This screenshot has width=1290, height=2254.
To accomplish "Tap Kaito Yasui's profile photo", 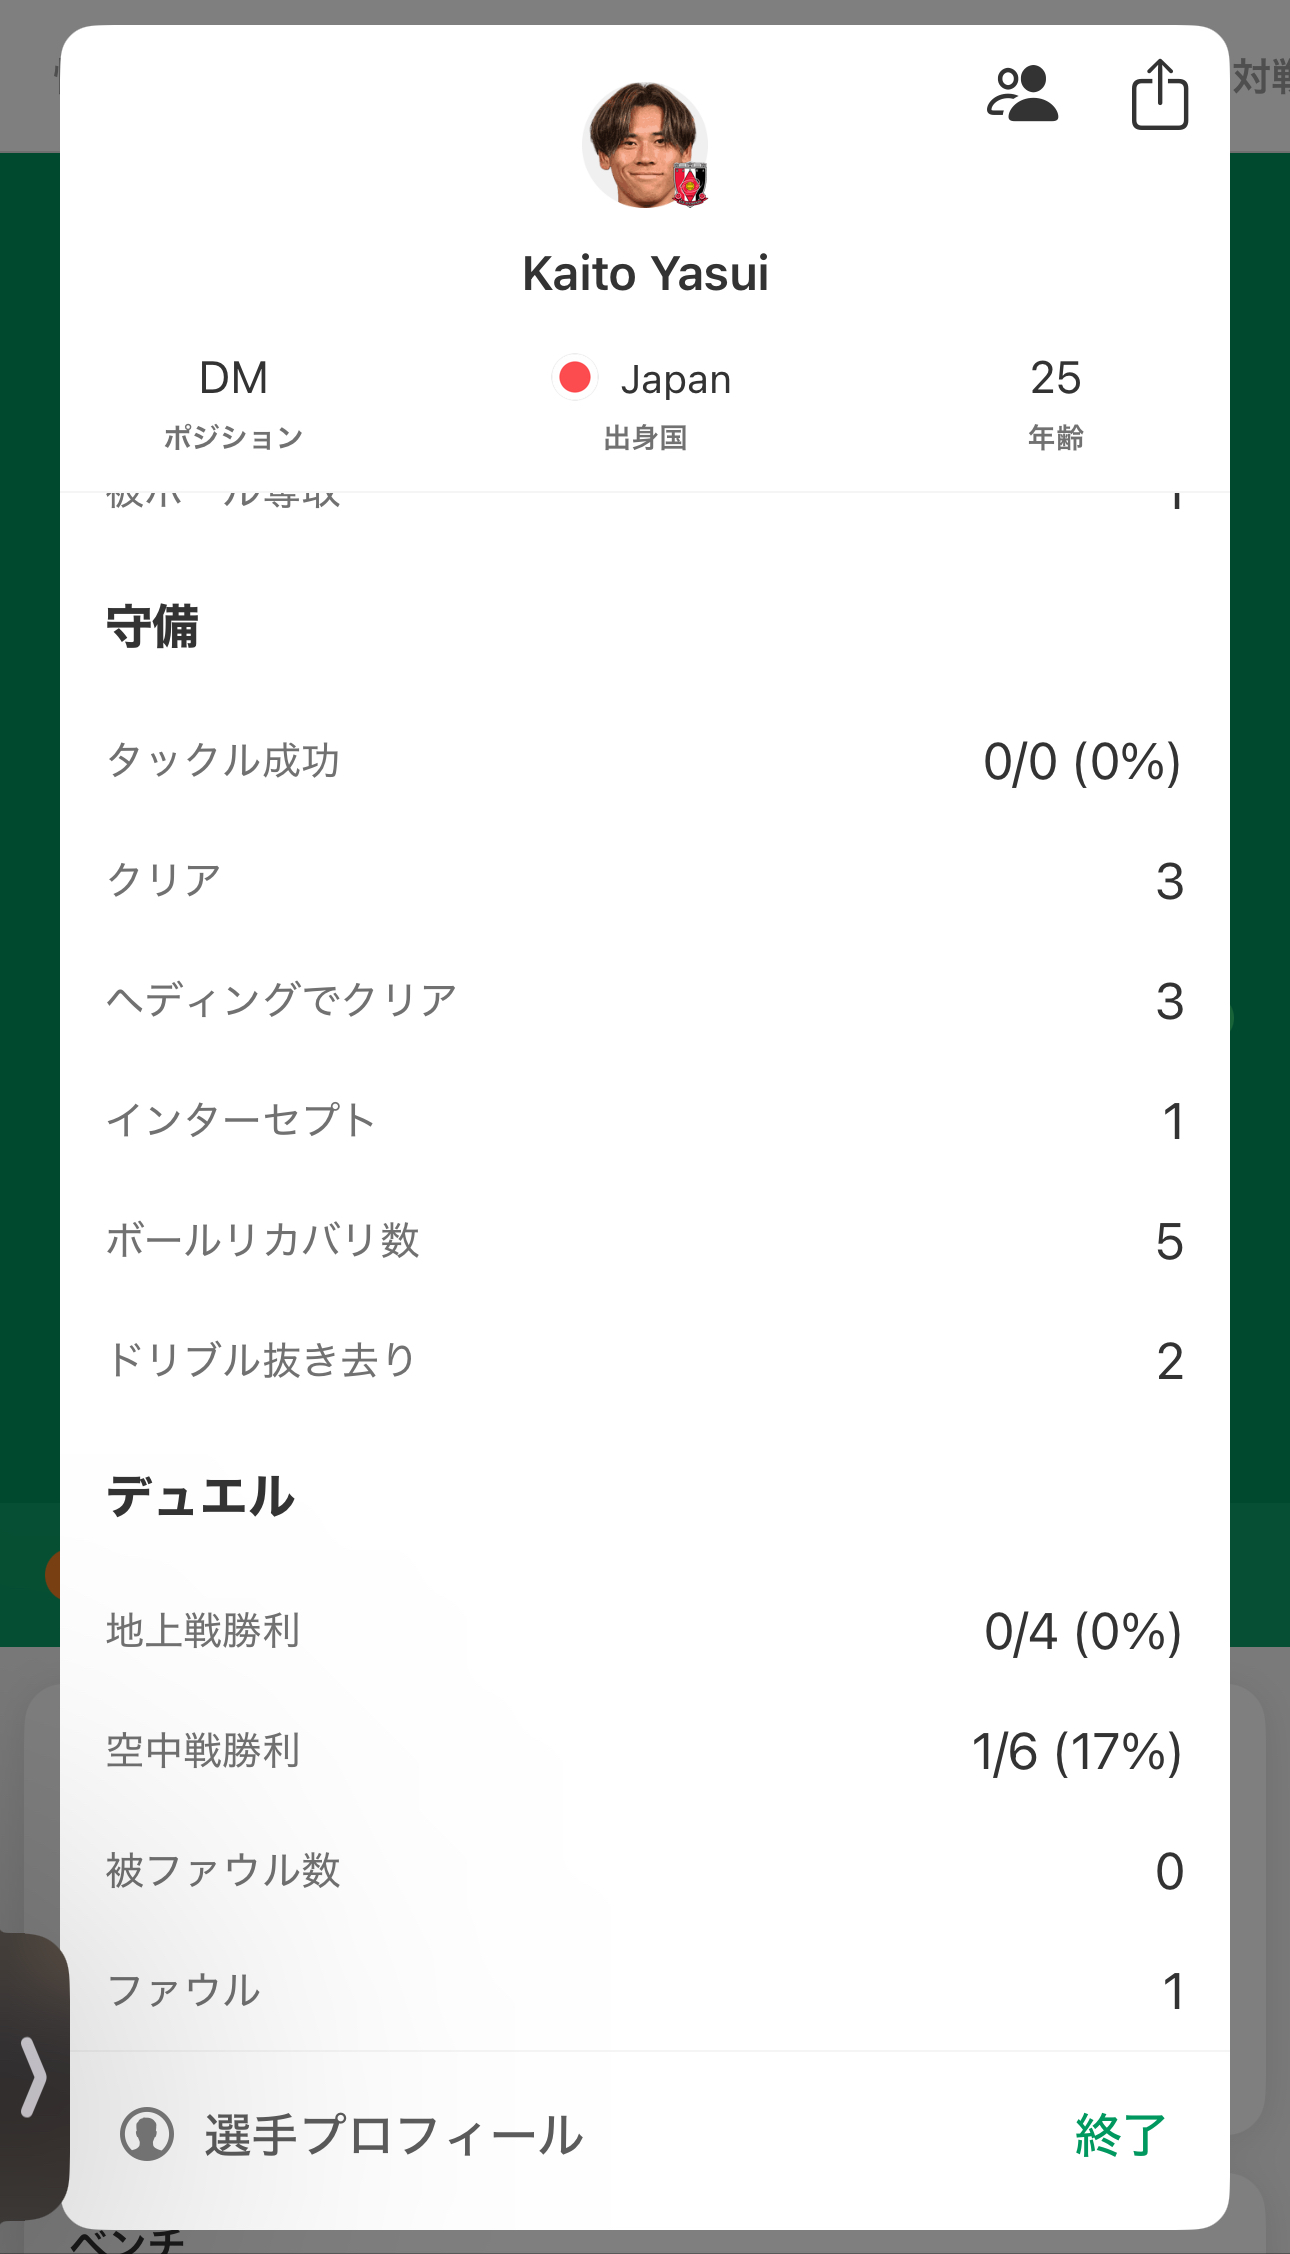I will tap(645, 145).
